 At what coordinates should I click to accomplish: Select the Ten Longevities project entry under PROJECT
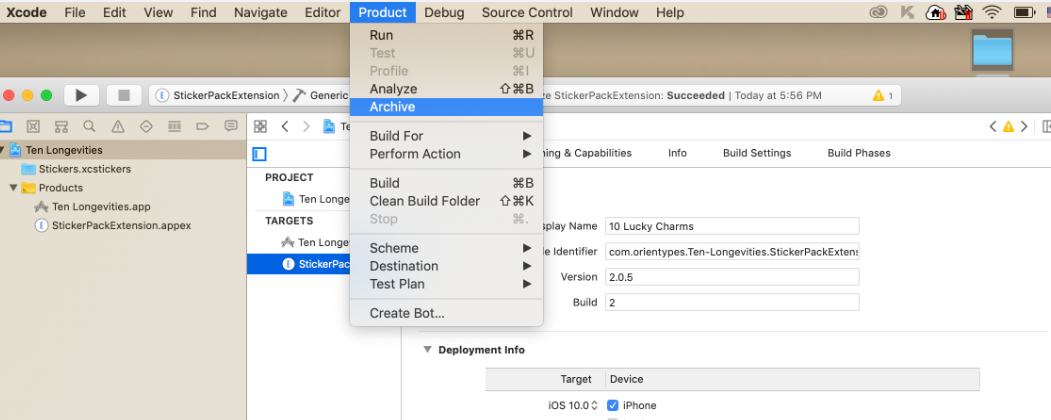pyautogui.click(x=316, y=199)
